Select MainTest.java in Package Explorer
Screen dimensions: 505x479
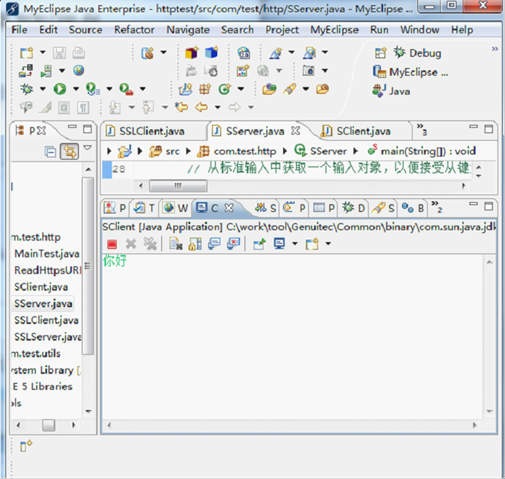pyautogui.click(x=47, y=254)
